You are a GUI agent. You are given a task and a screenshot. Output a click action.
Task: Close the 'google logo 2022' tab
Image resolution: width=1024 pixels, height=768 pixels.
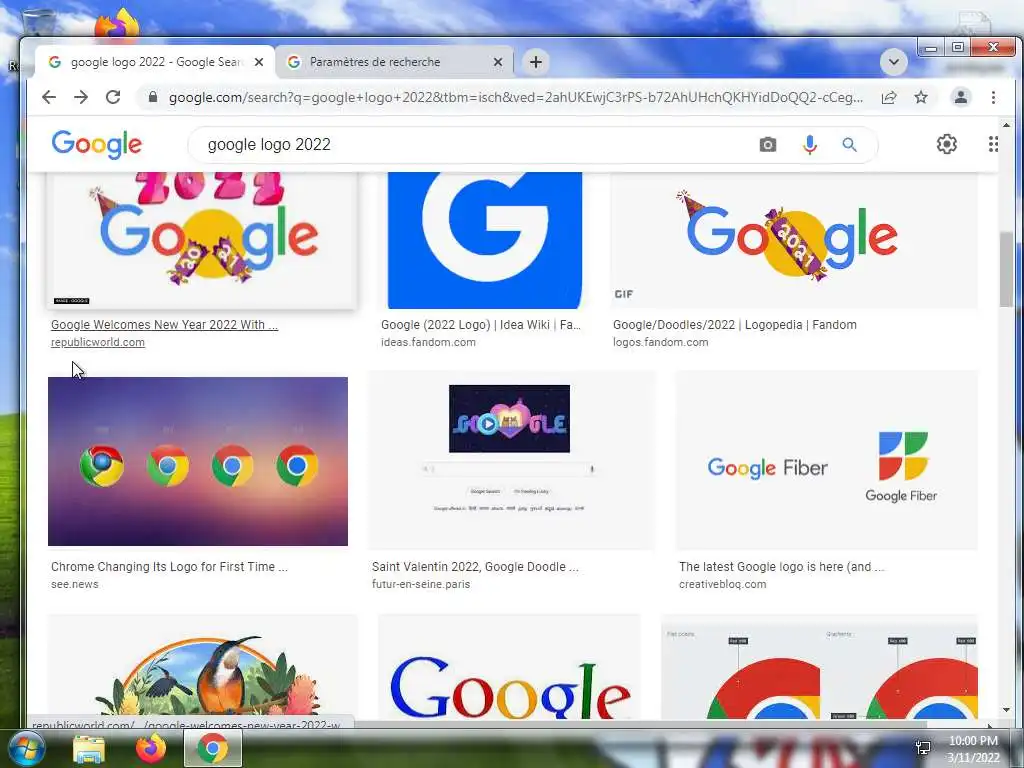coord(259,62)
